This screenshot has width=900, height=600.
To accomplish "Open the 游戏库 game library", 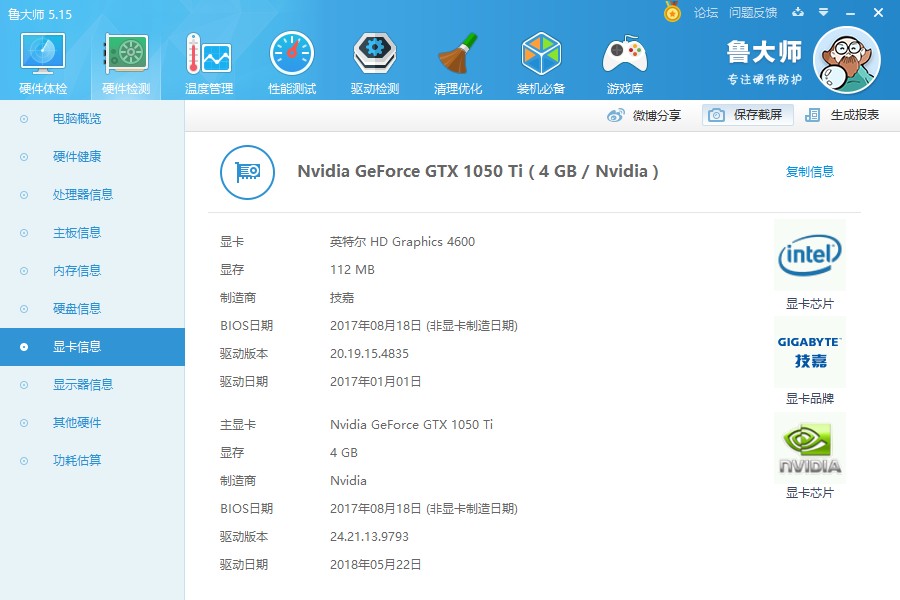I will pyautogui.click(x=623, y=60).
